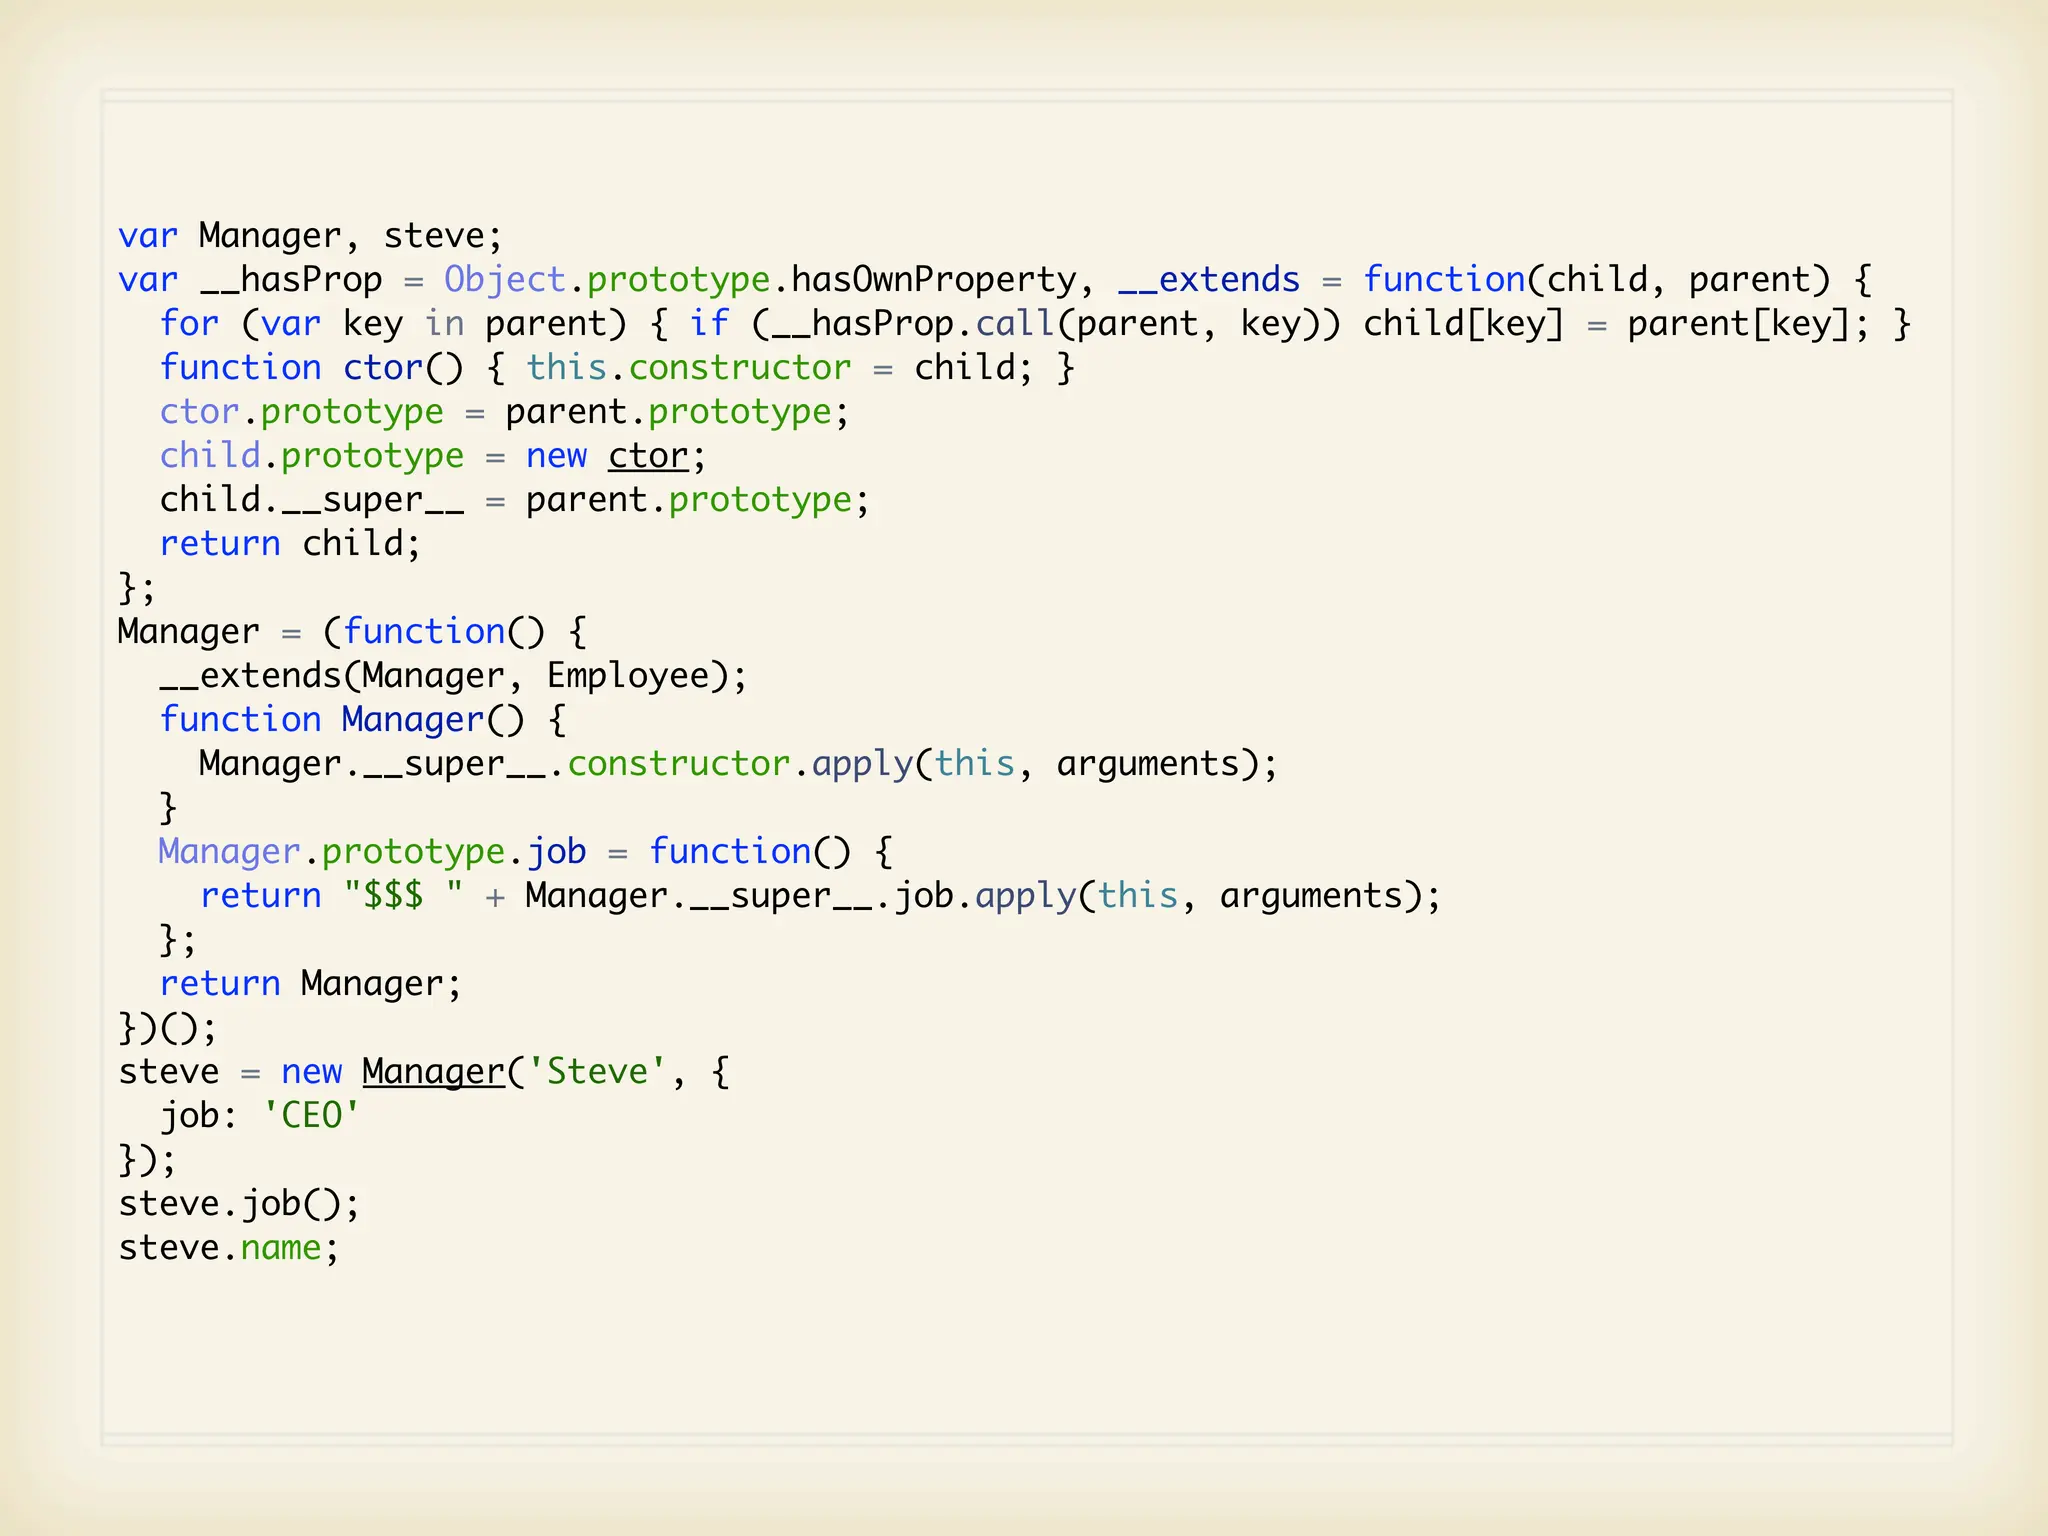Click the 'Manager = (function() {' line

[352, 632]
